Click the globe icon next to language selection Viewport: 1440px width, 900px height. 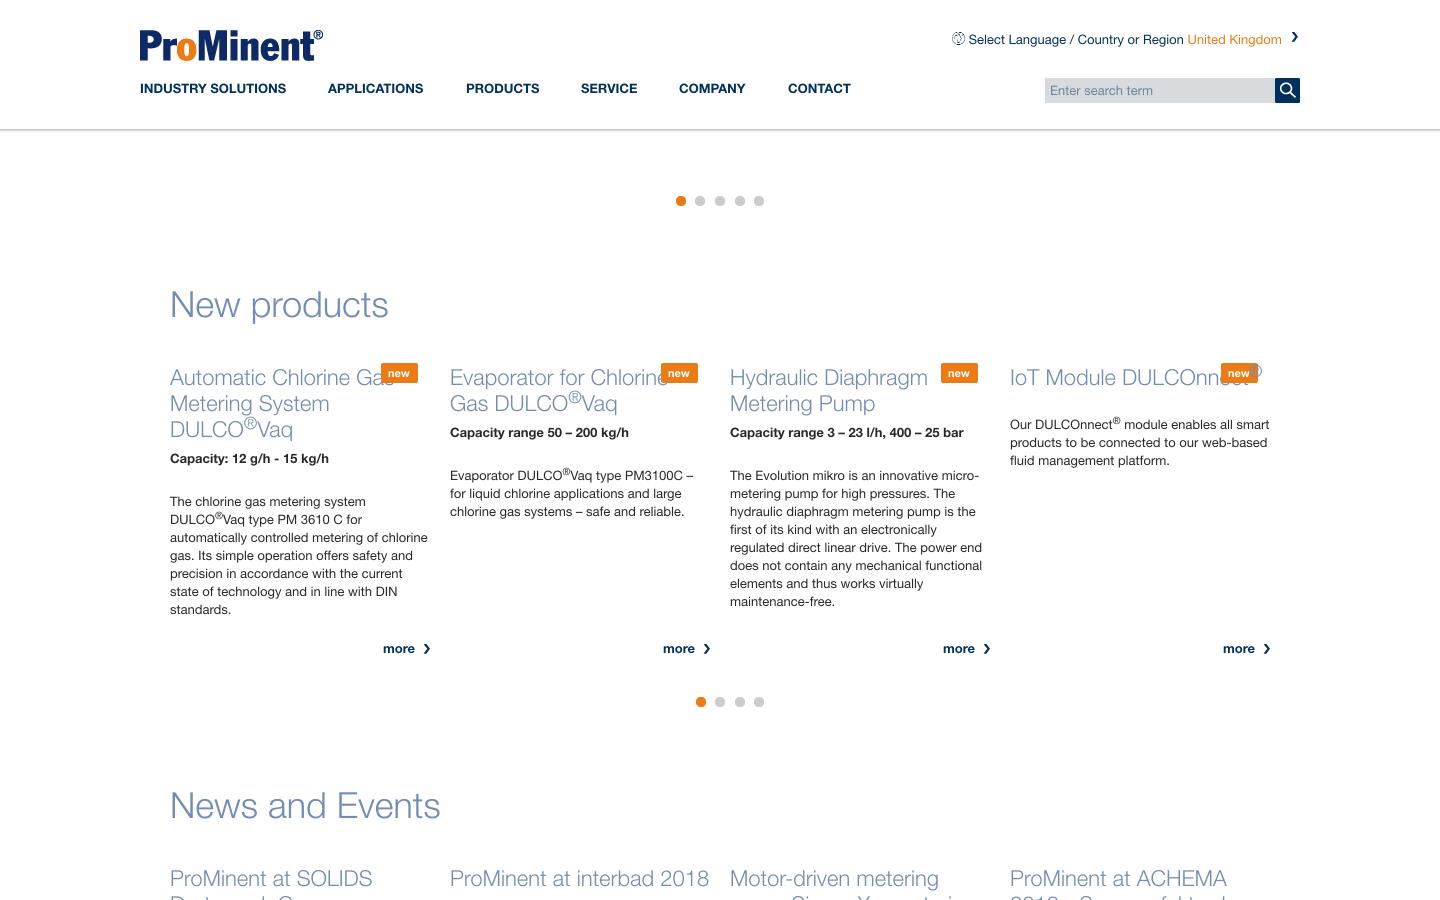click(x=958, y=39)
